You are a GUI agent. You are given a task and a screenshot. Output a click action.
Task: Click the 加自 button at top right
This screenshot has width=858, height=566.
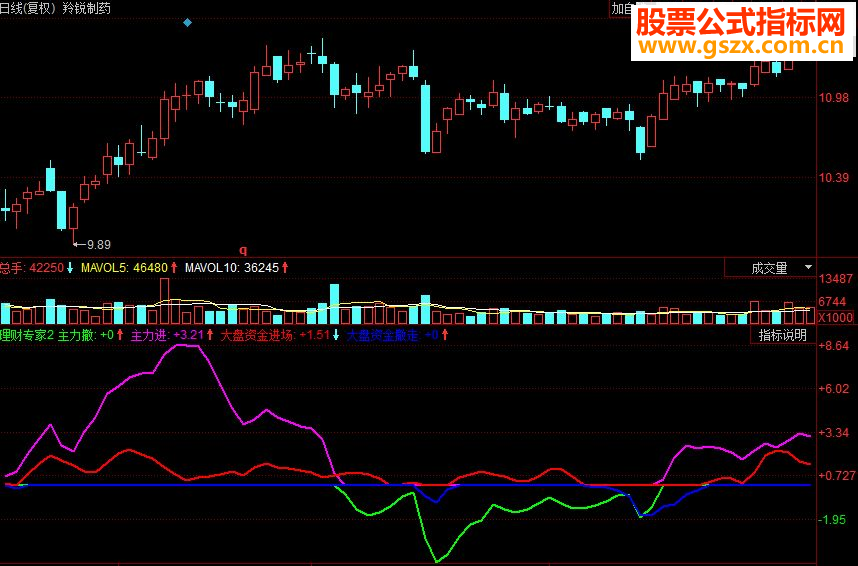click(x=622, y=9)
